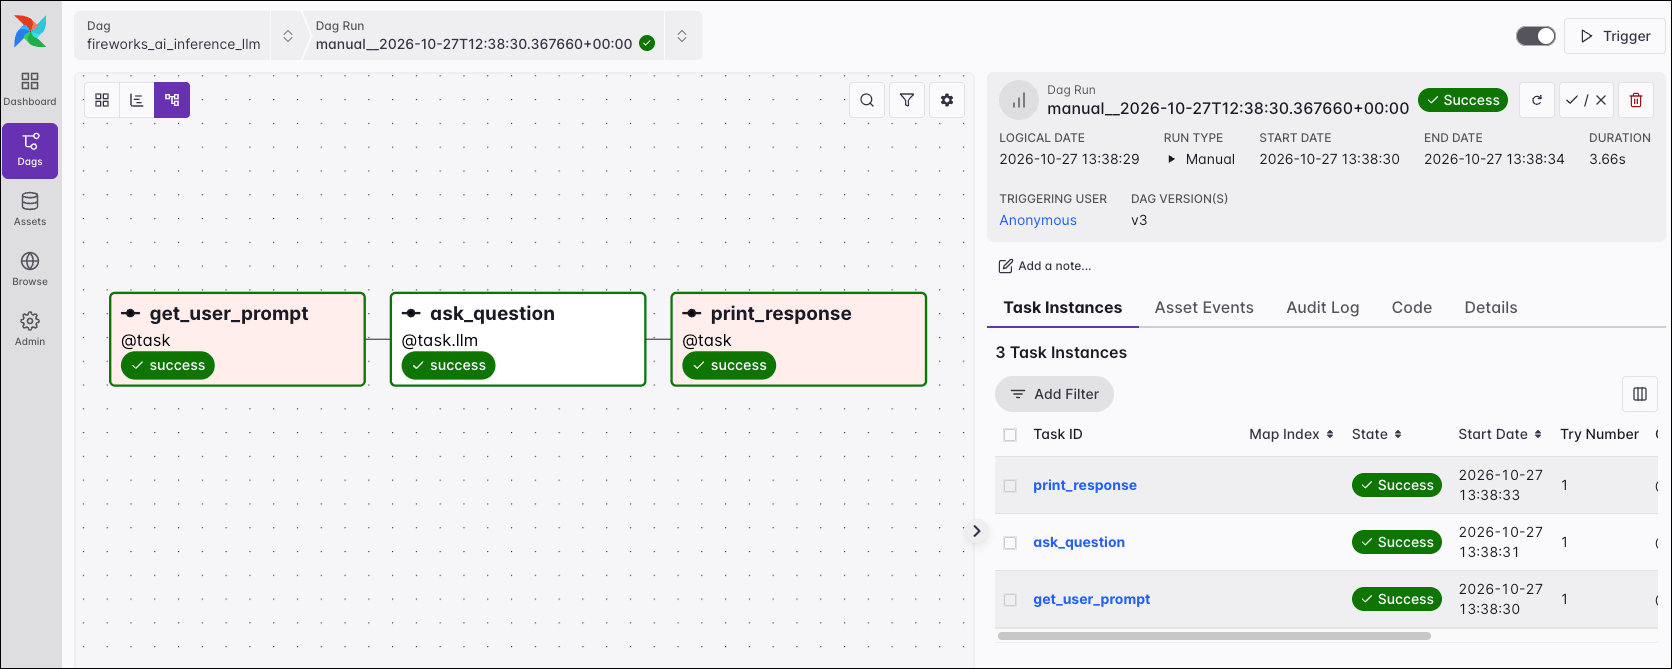Sort by Map Index column
Image resolution: width=1672 pixels, height=669 pixels.
(x=1291, y=434)
